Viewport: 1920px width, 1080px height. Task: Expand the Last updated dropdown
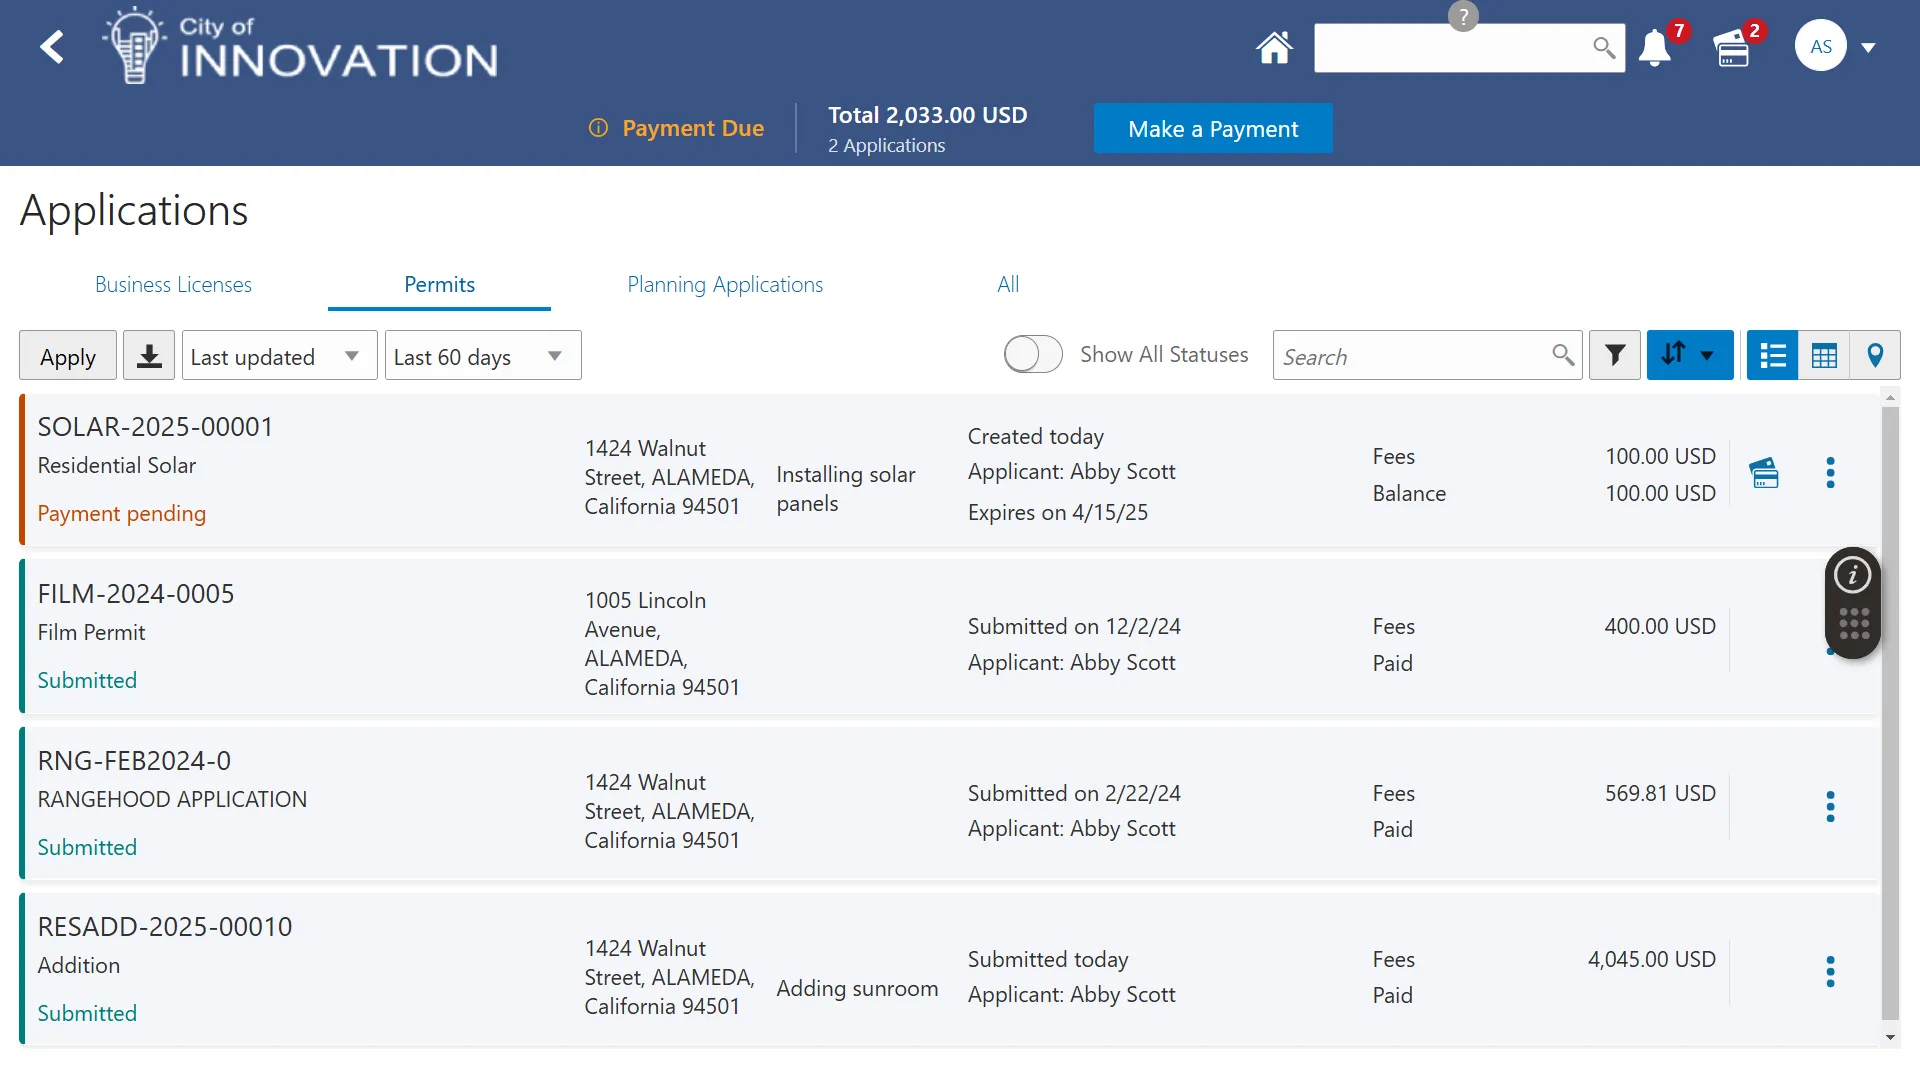(279, 356)
